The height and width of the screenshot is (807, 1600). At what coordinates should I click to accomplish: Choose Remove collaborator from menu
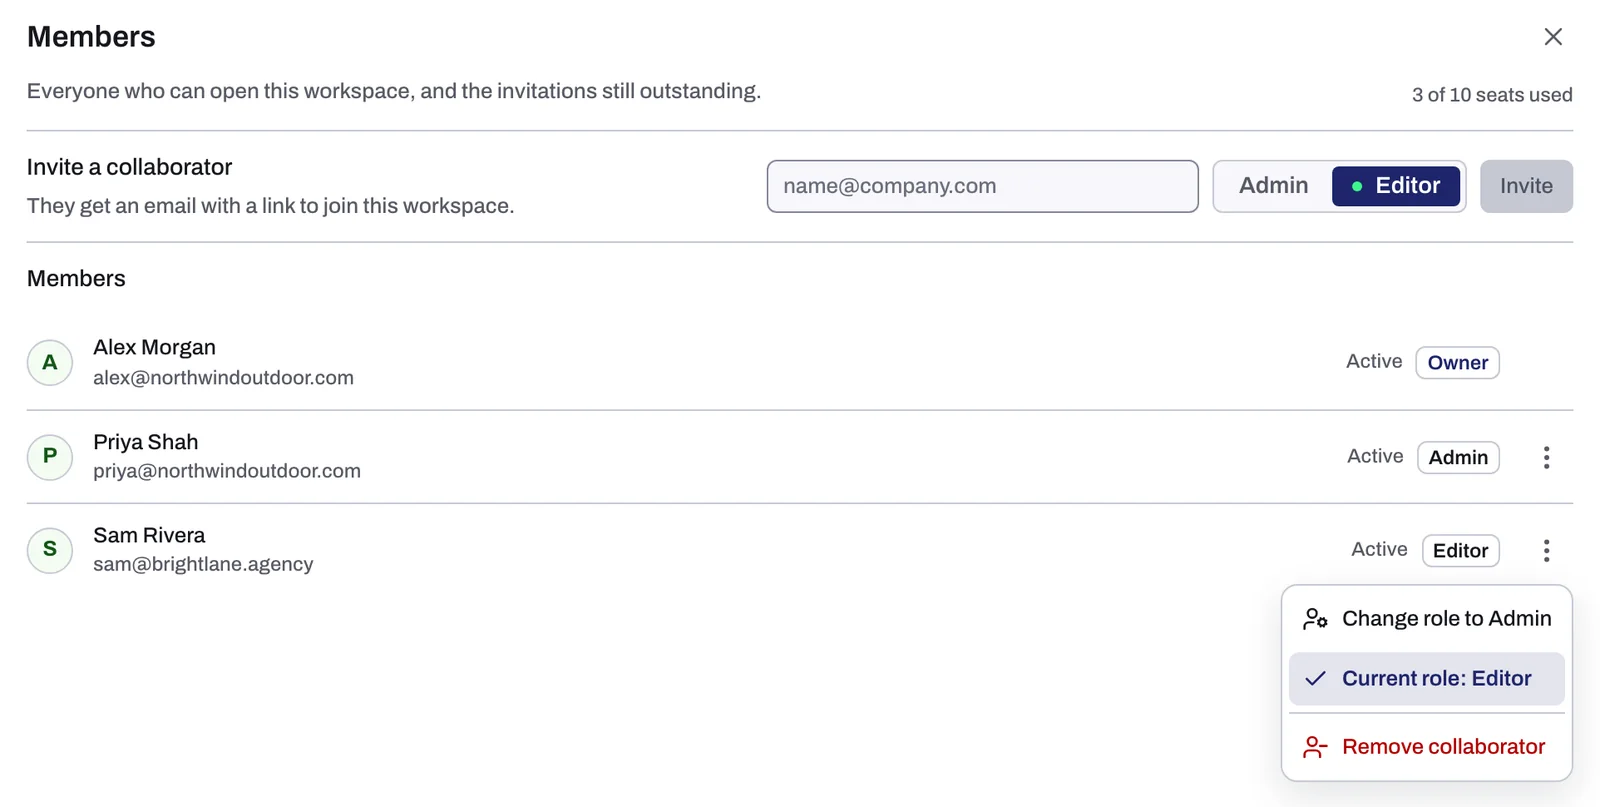1427,747
